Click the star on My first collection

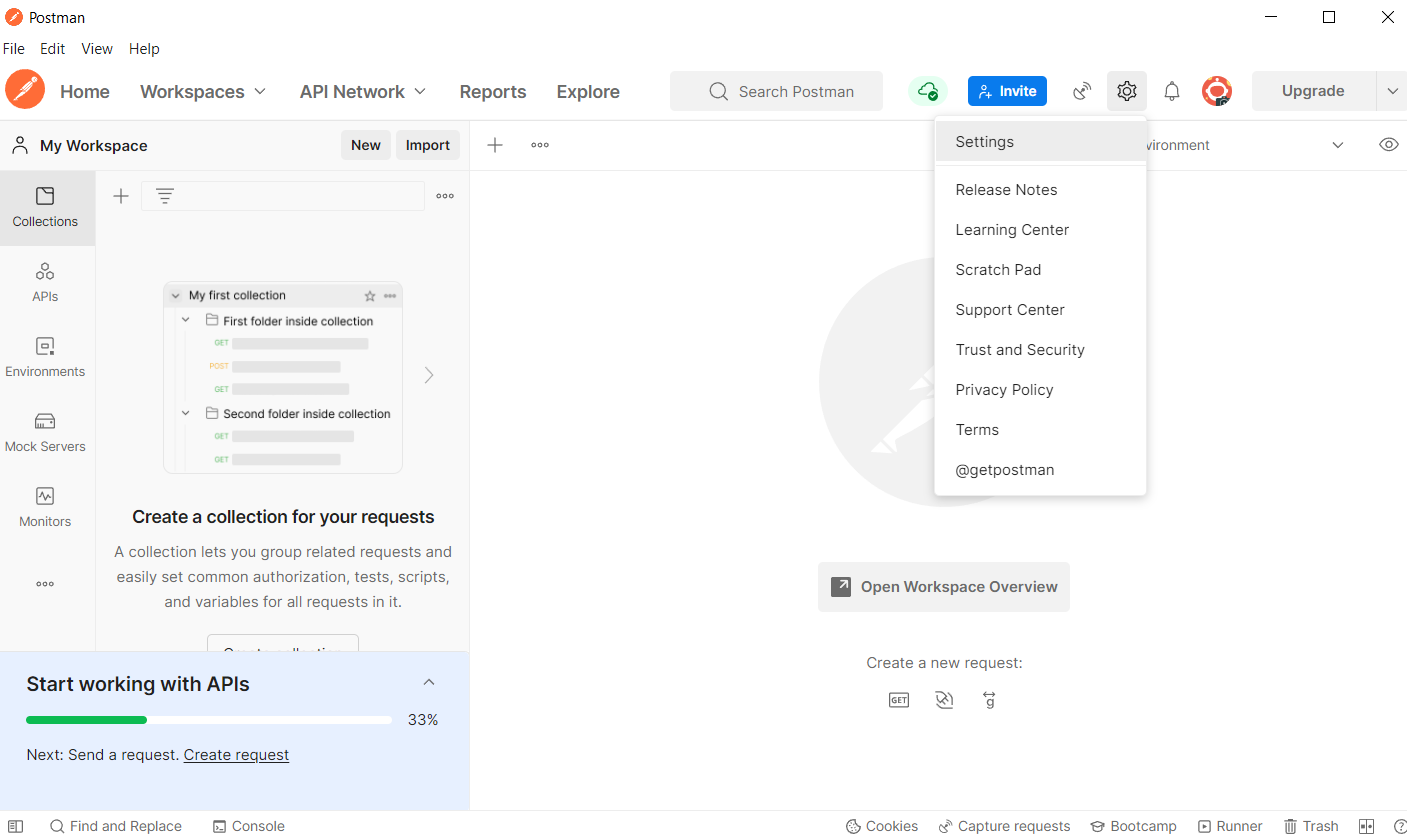tap(370, 296)
